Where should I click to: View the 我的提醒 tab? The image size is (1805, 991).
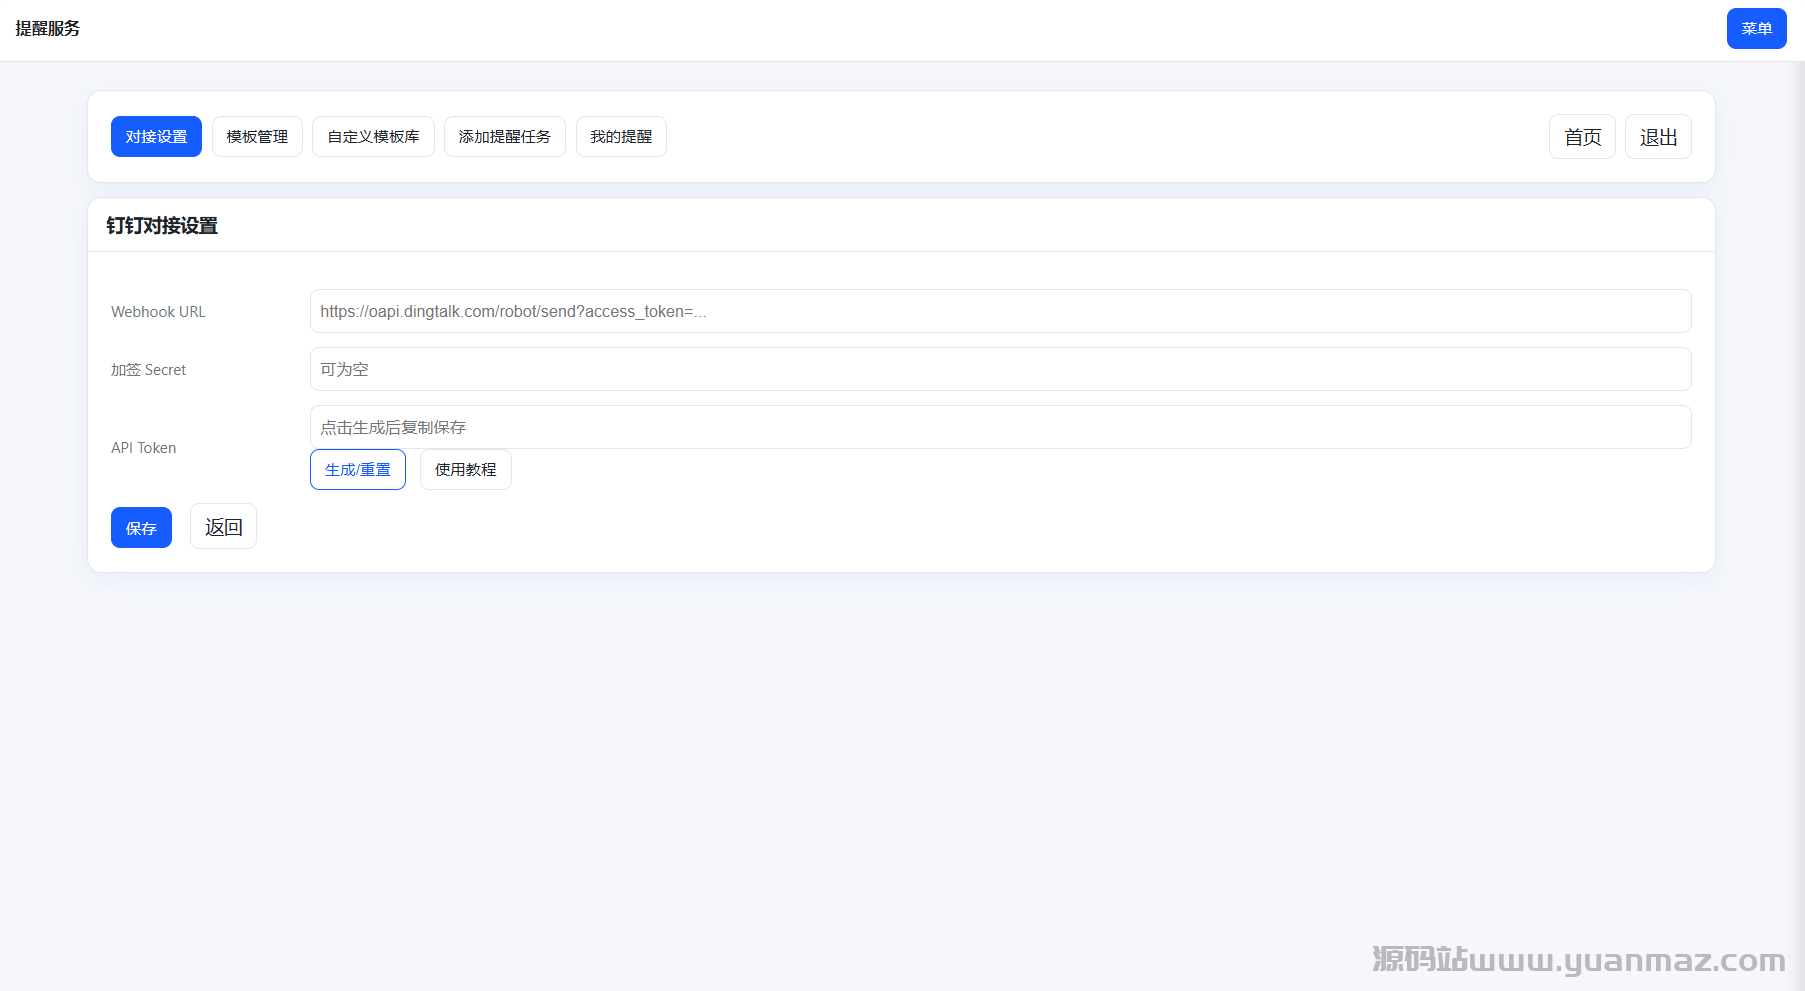click(621, 137)
